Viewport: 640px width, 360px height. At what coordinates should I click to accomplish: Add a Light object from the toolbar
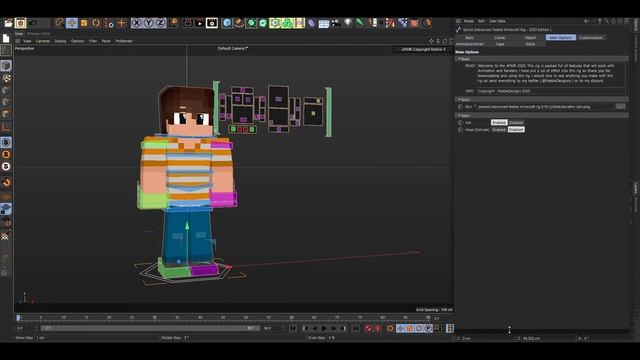tap(348, 23)
